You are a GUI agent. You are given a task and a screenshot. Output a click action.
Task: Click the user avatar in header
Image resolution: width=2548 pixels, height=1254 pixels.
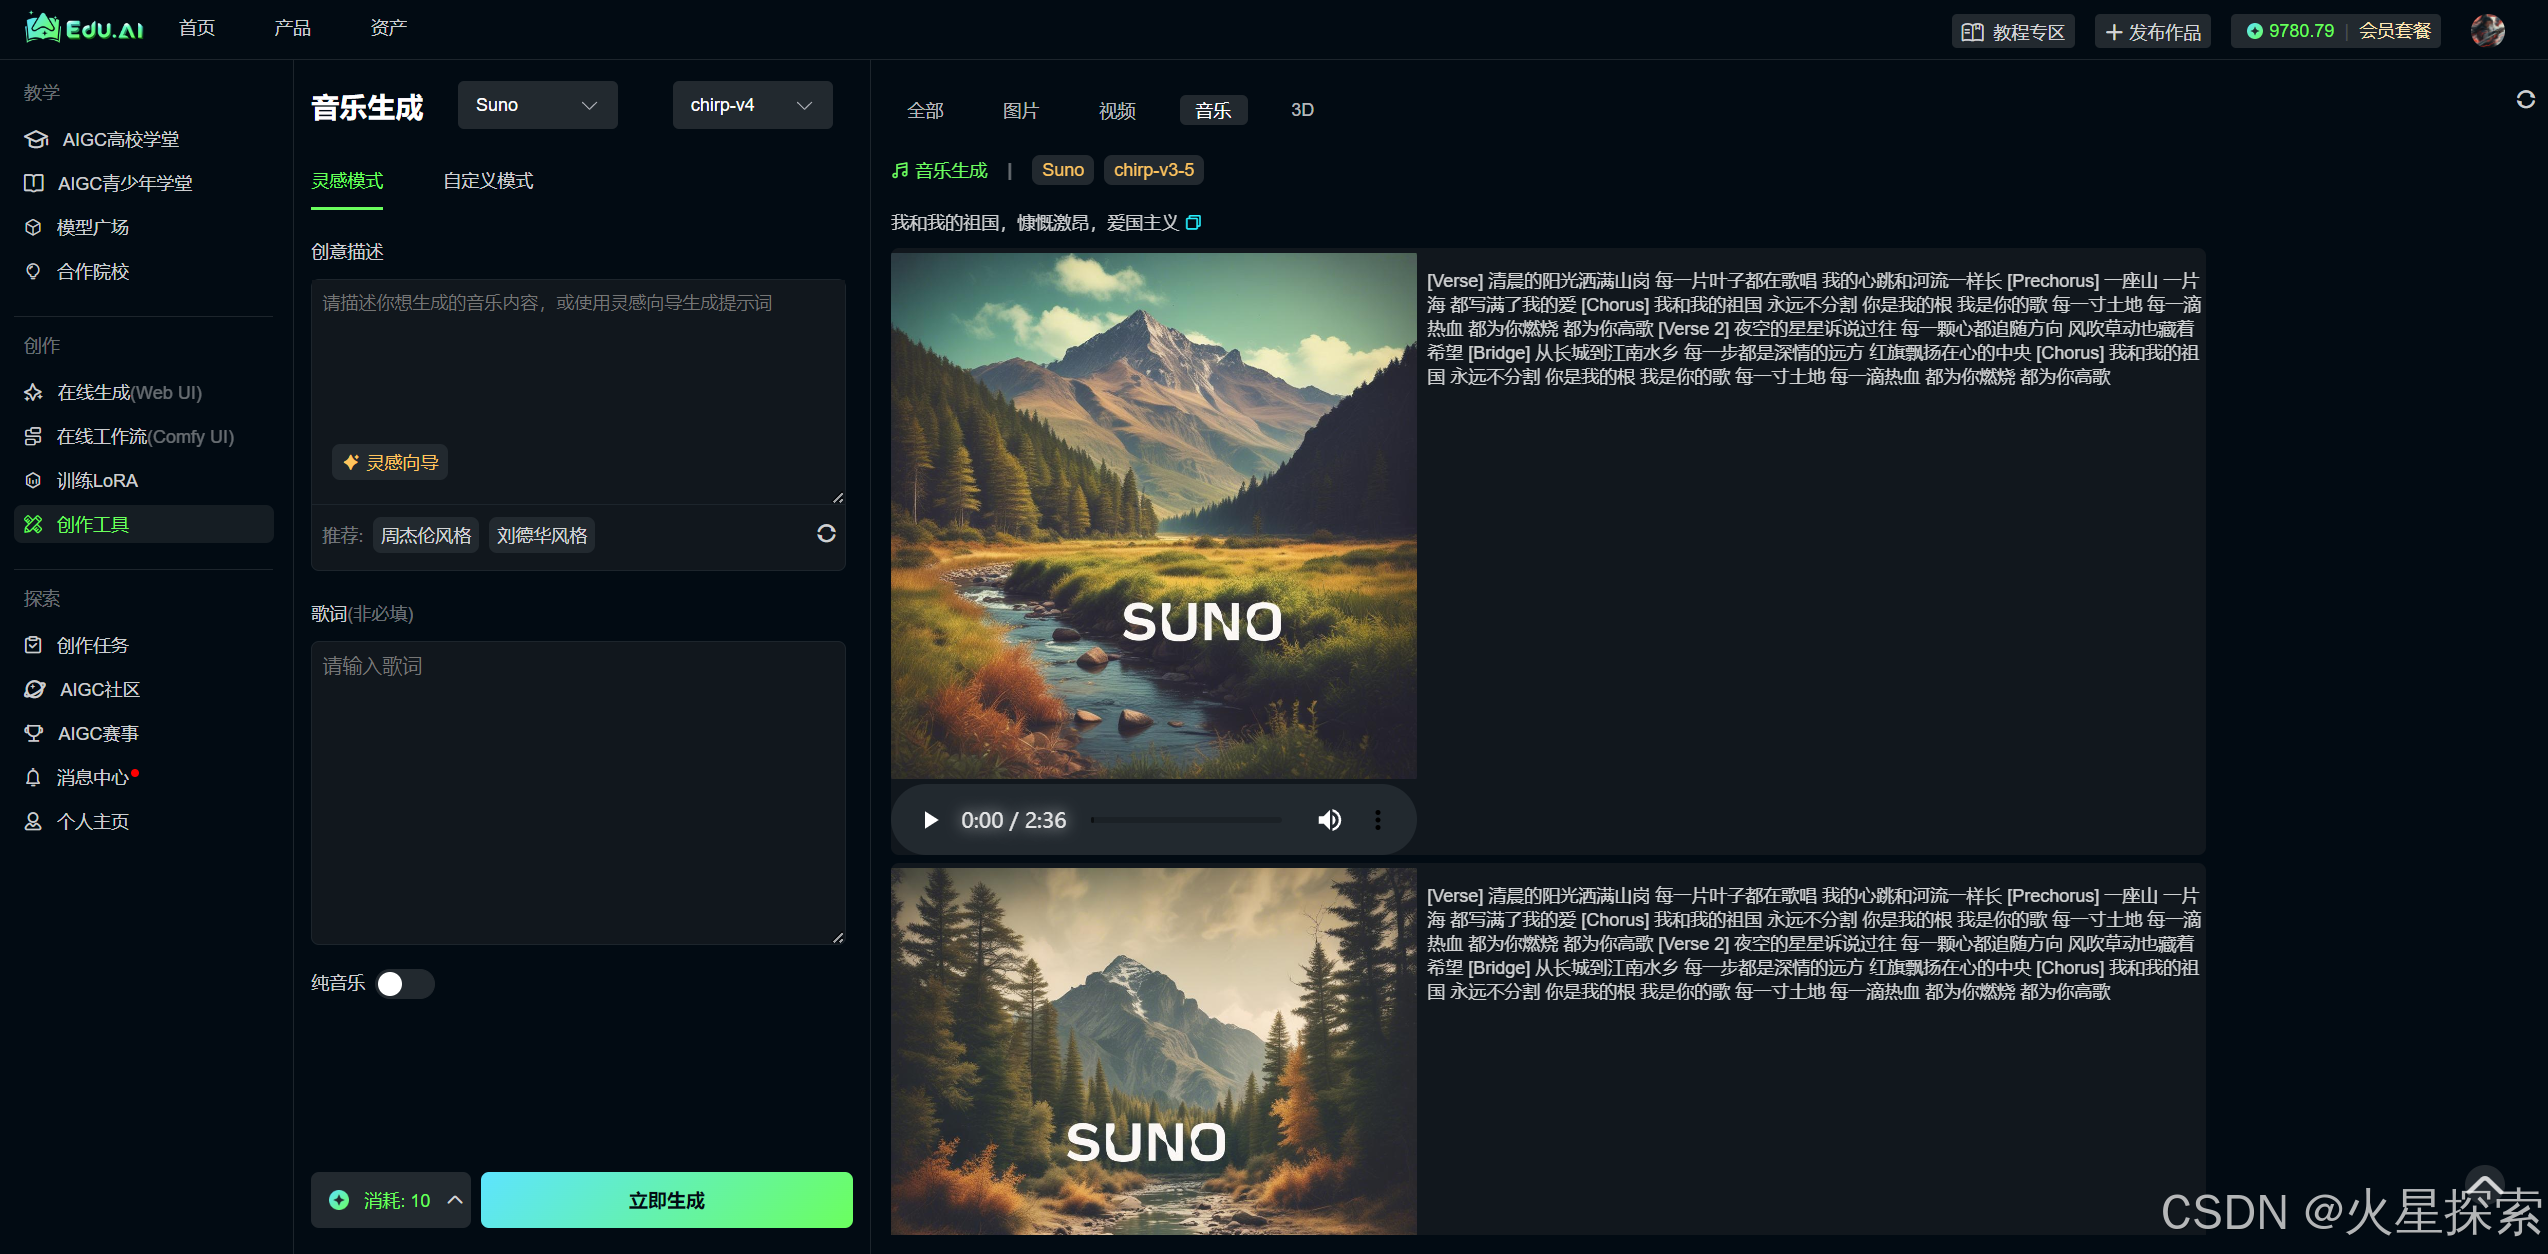click(2487, 31)
